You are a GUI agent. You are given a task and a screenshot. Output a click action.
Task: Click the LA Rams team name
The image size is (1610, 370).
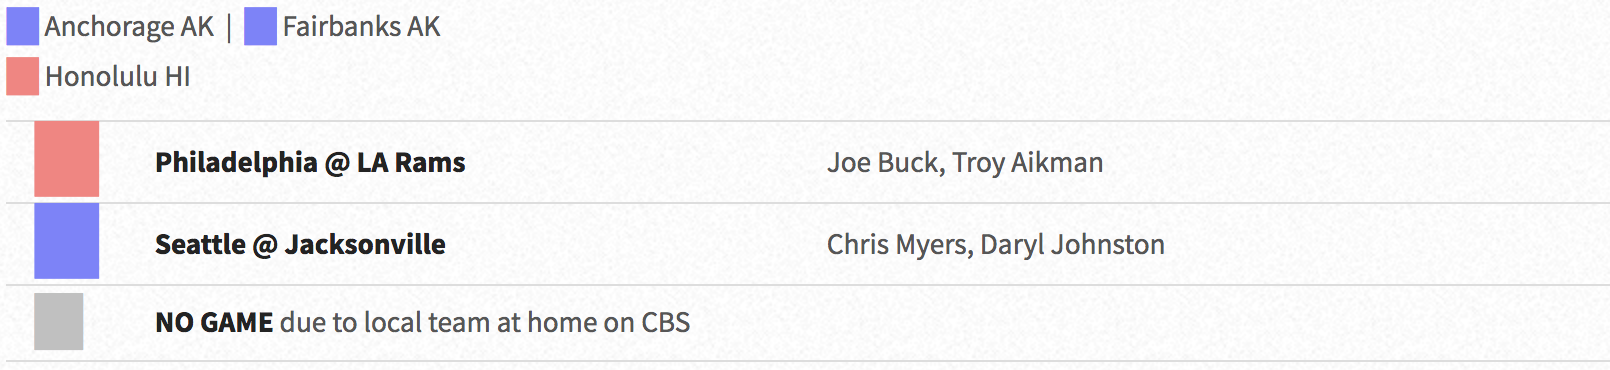(x=411, y=163)
